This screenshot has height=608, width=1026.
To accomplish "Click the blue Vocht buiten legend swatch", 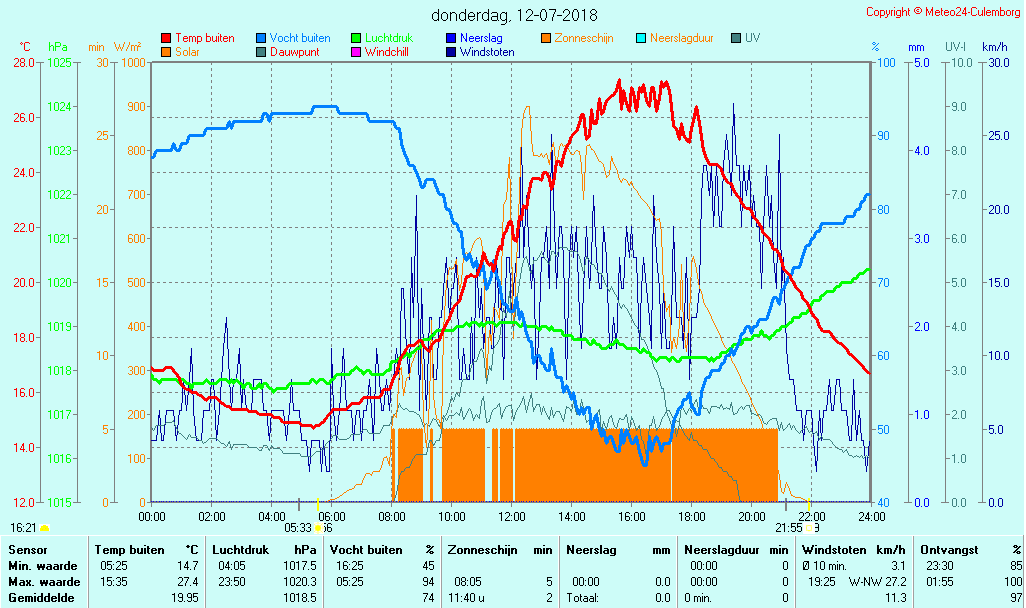I will pyautogui.click(x=261, y=38).
